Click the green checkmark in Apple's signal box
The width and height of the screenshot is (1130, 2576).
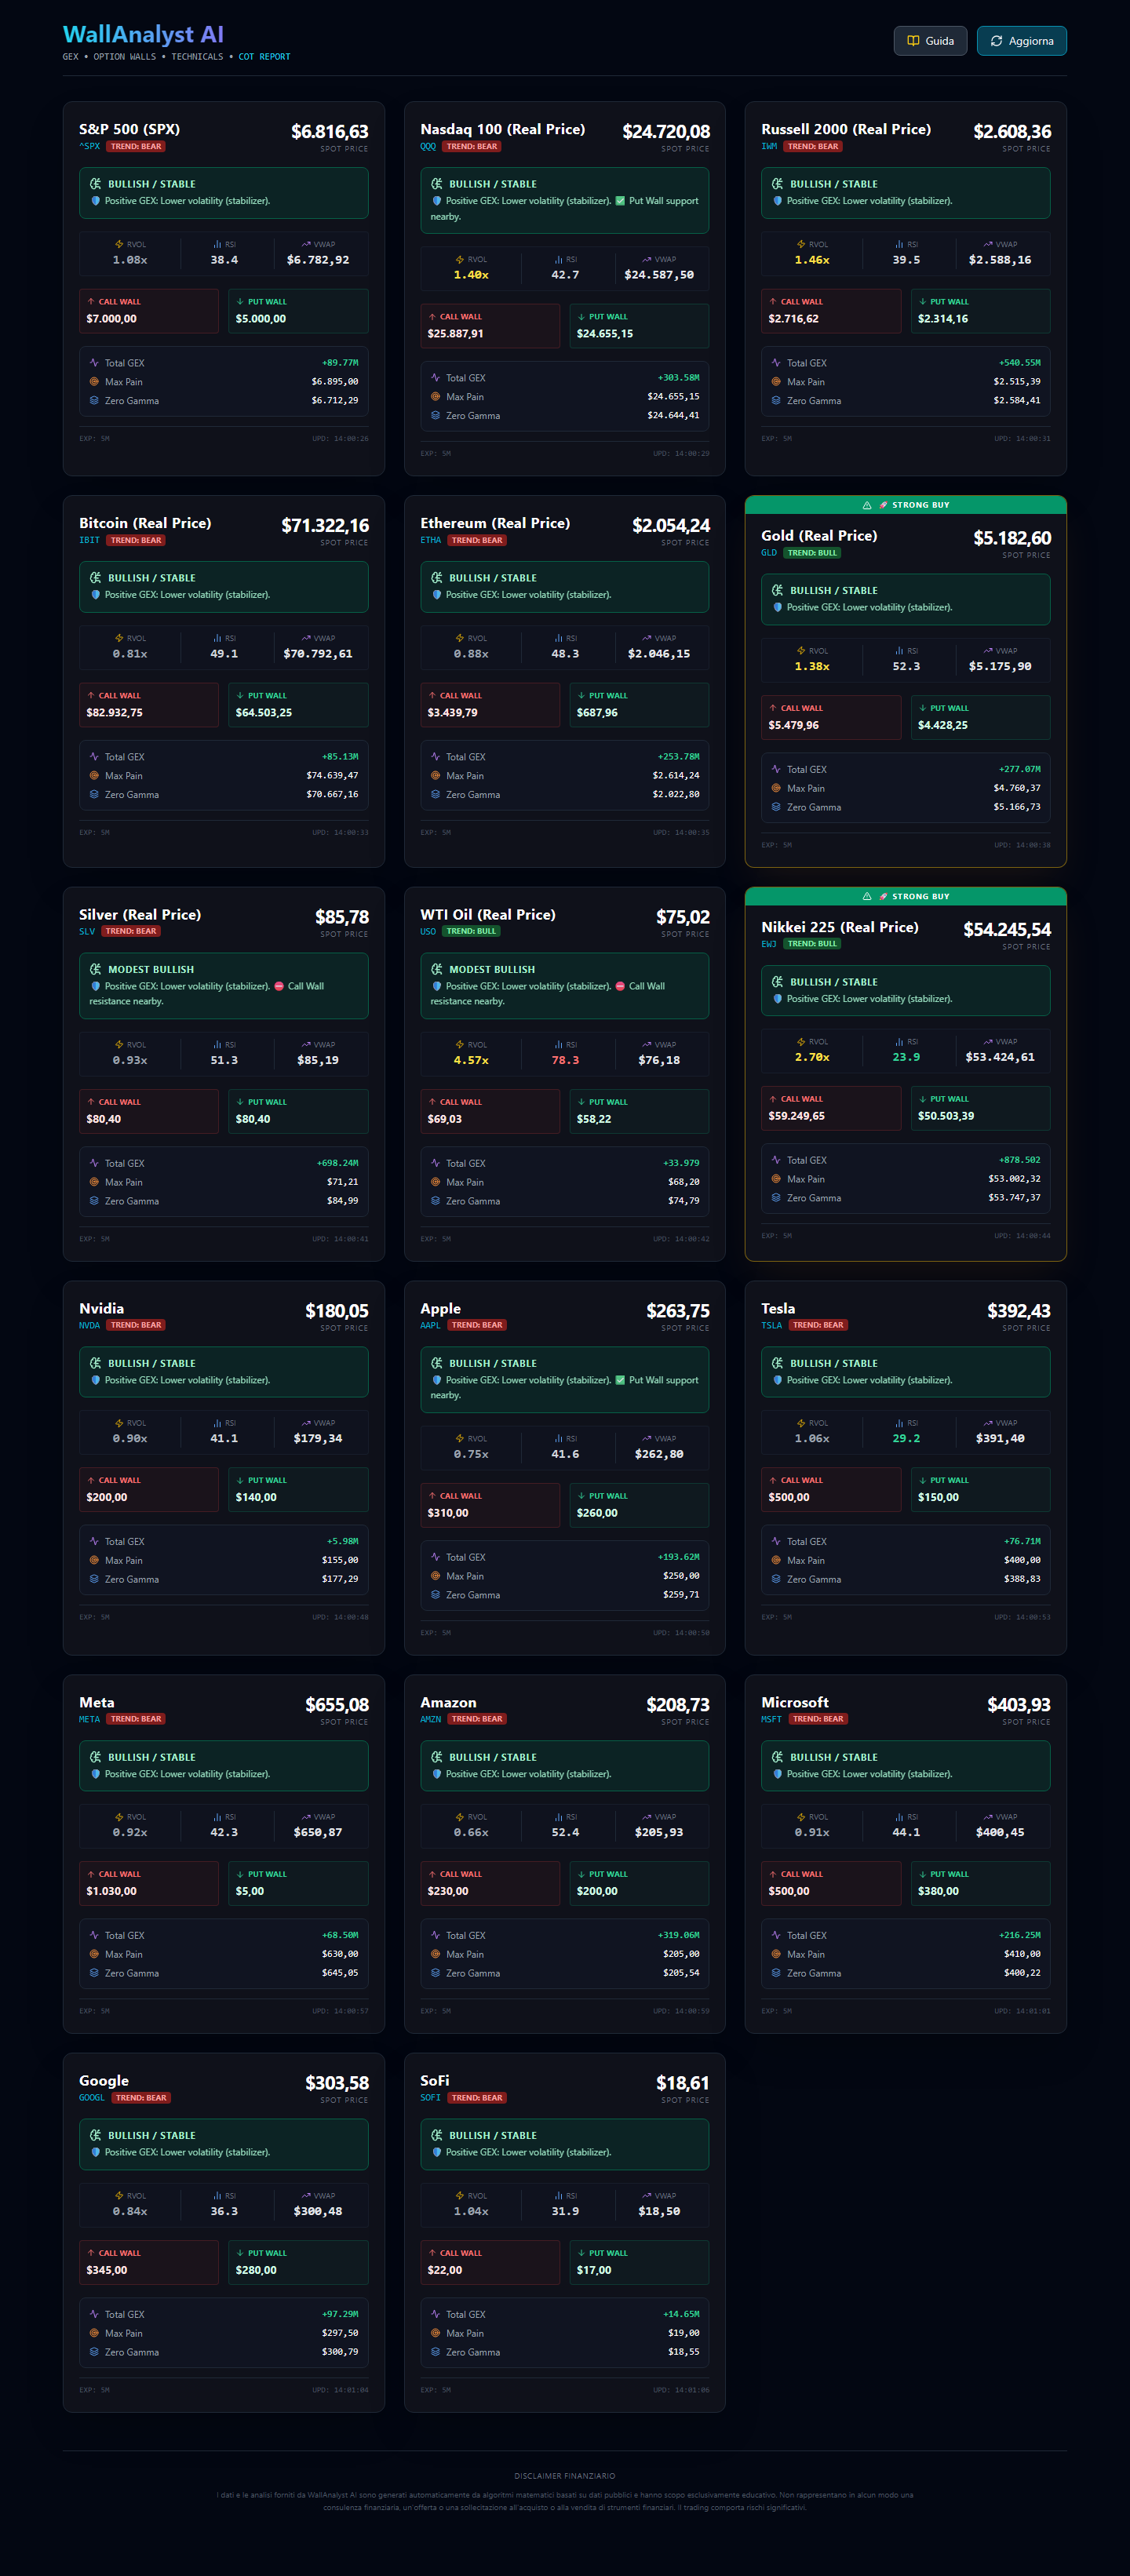click(x=620, y=1380)
